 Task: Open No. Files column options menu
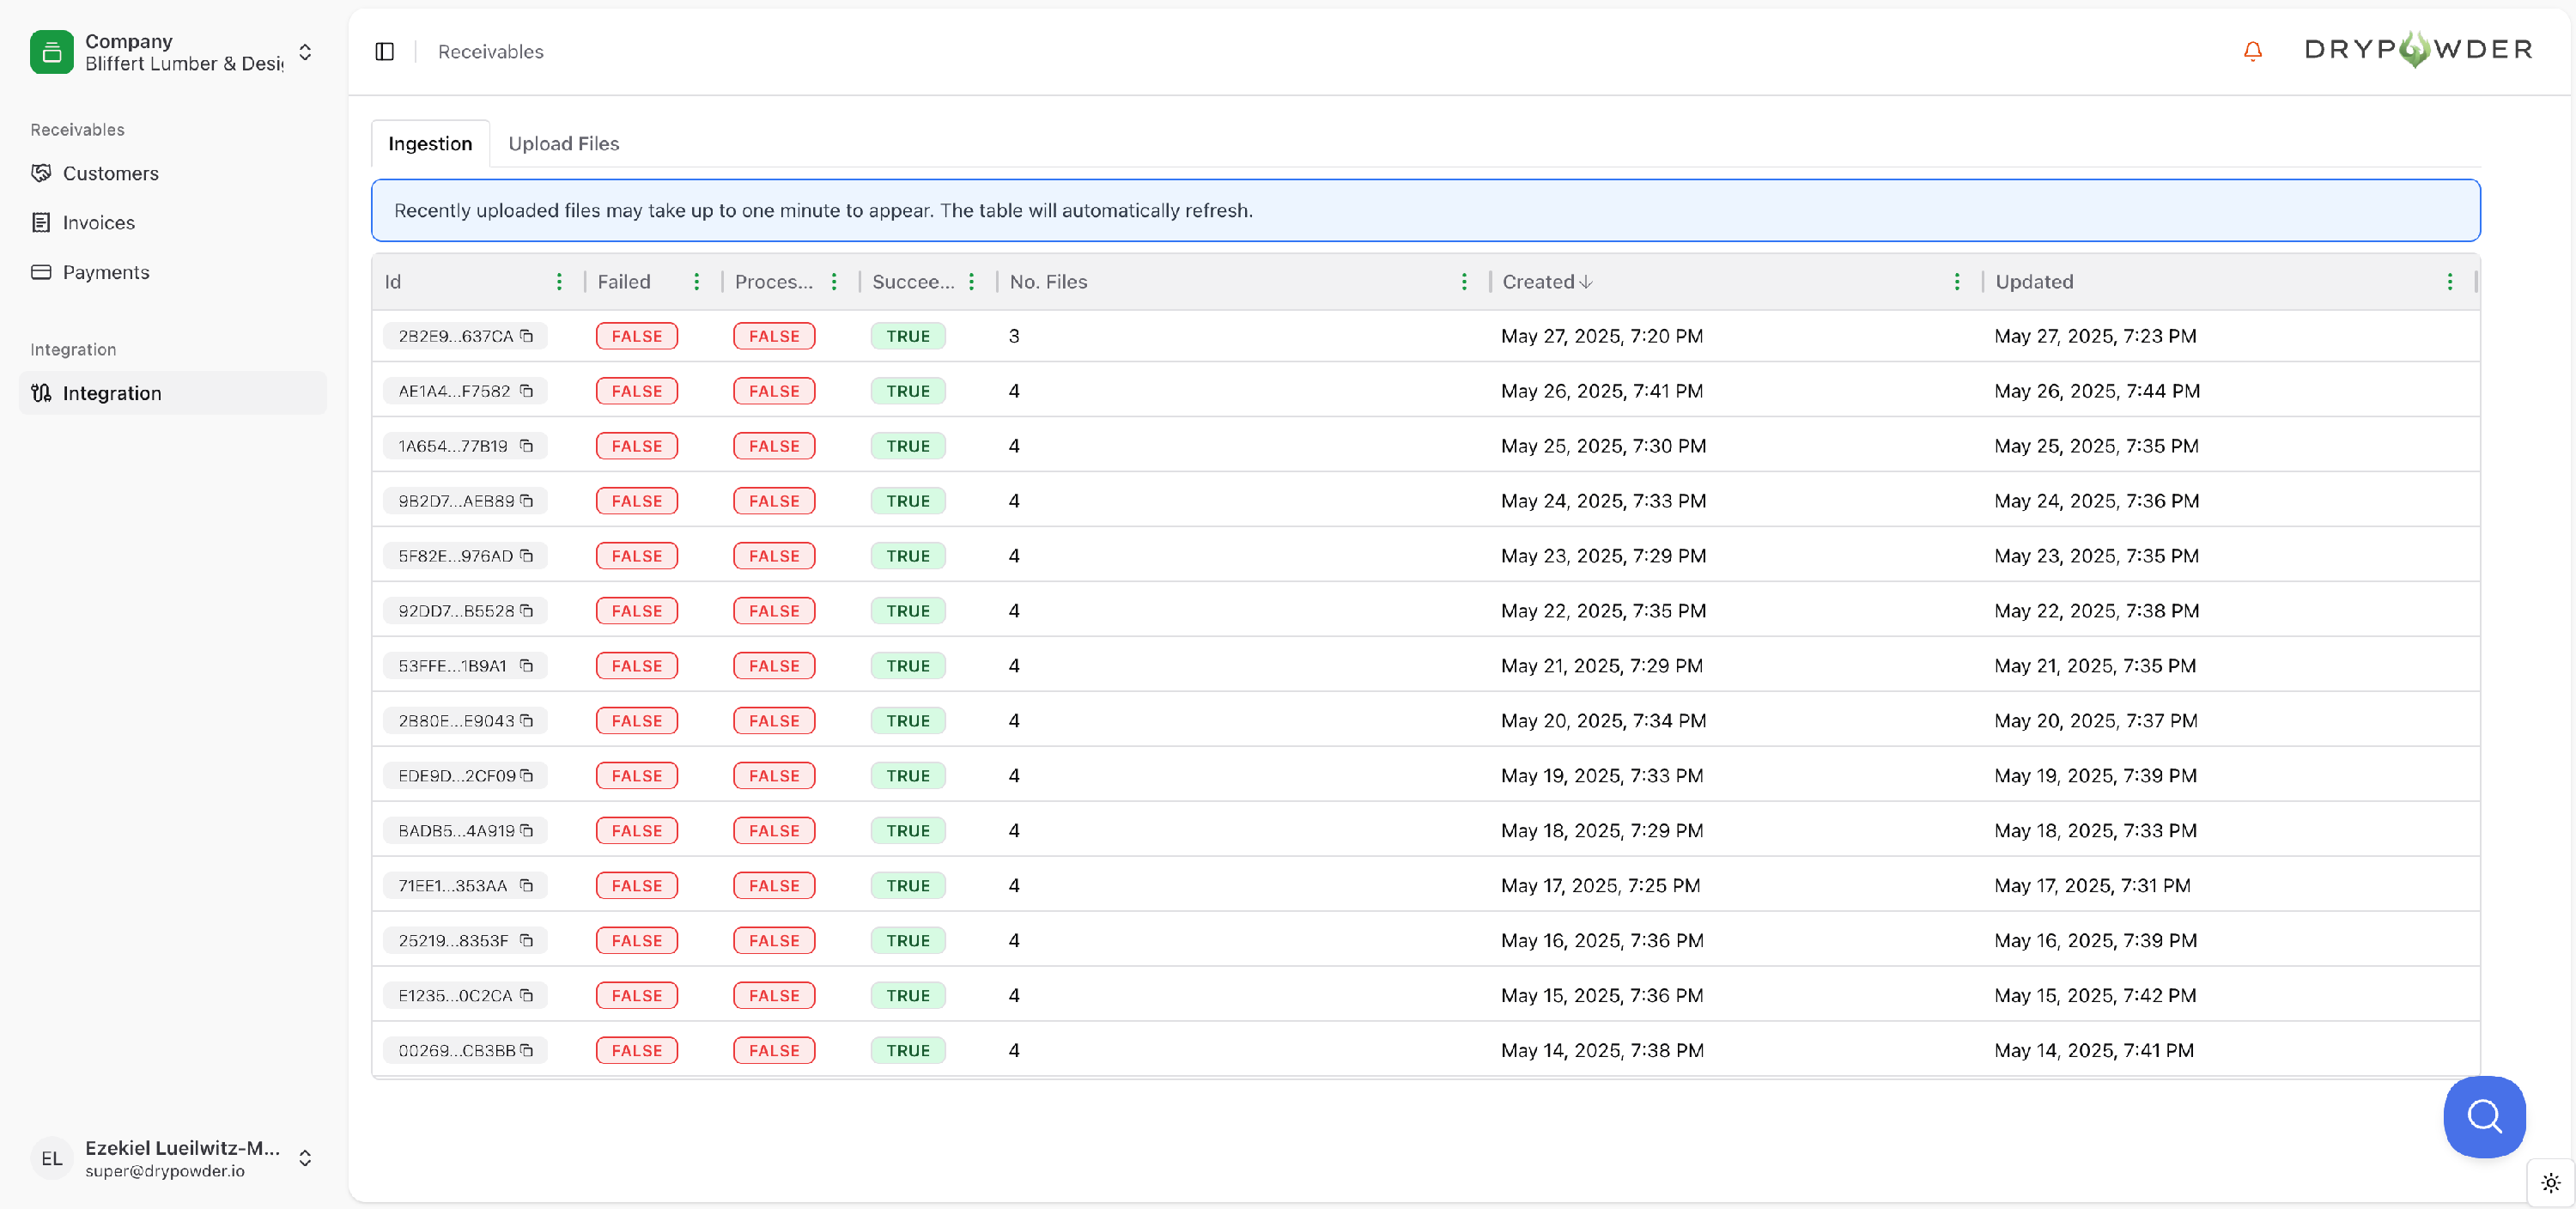tap(1464, 282)
